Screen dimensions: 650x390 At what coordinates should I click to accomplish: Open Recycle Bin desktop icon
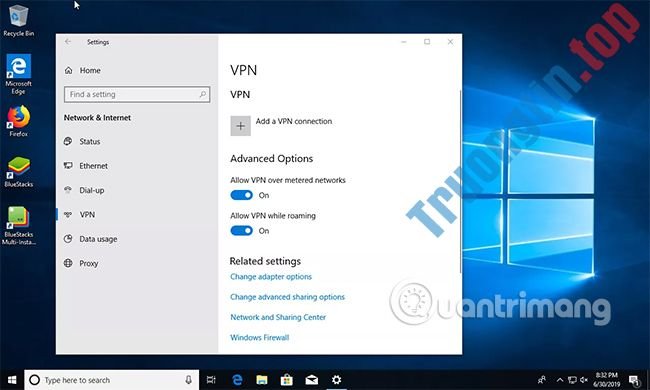(x=18, y=21)
